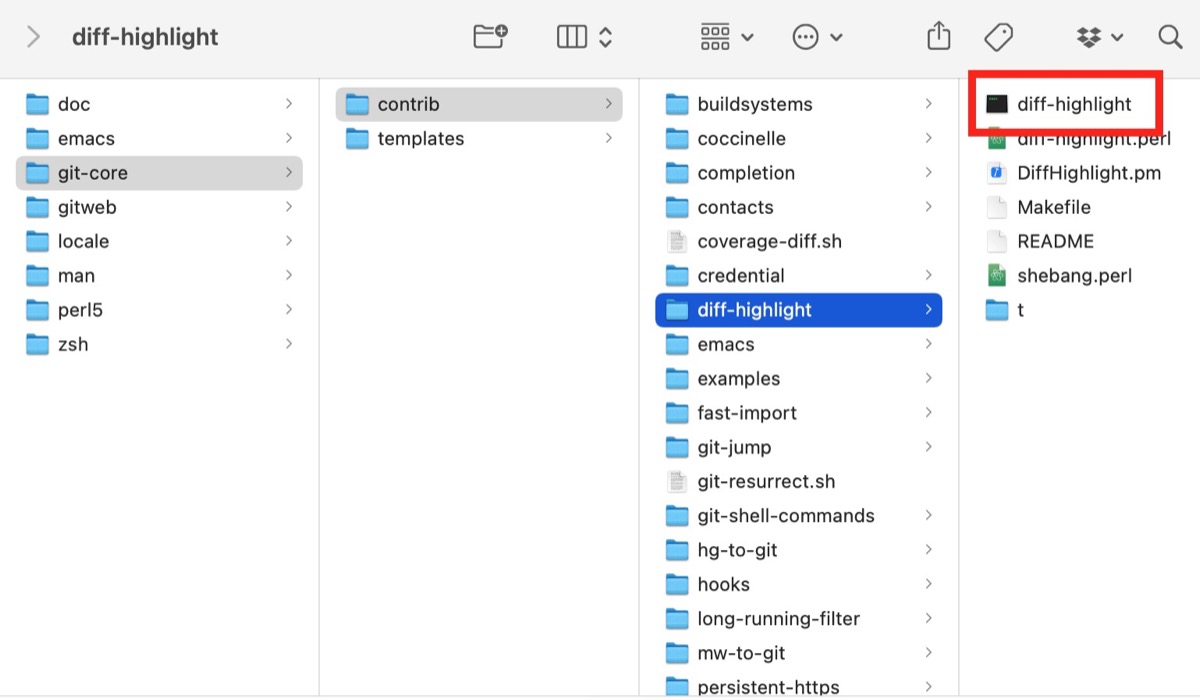Viewport: 1200px width, 700px height.
Task: Click the view style switcher control
Action: pos(584,35)
